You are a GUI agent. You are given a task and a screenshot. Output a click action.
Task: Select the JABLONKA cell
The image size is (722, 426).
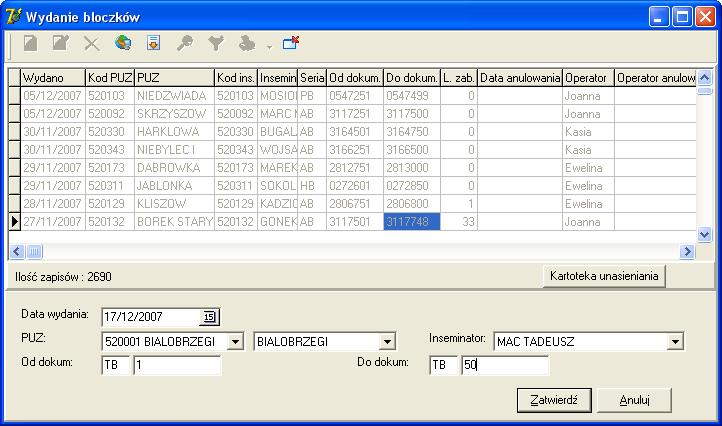[x=175, y=186]
